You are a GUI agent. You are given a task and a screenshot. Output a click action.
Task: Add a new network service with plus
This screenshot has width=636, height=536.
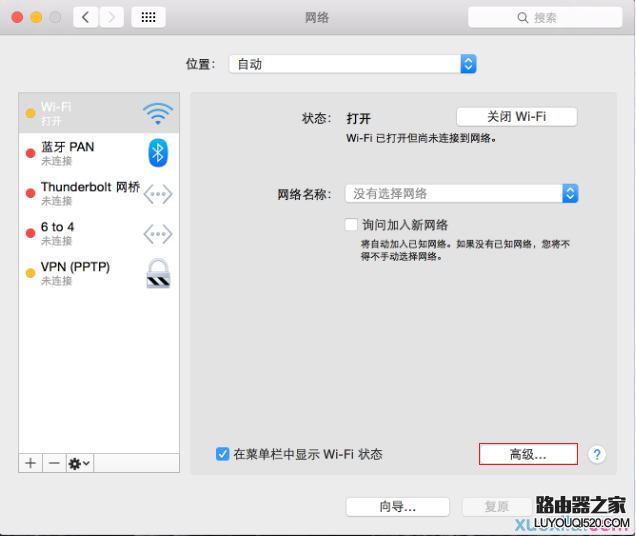30,463
